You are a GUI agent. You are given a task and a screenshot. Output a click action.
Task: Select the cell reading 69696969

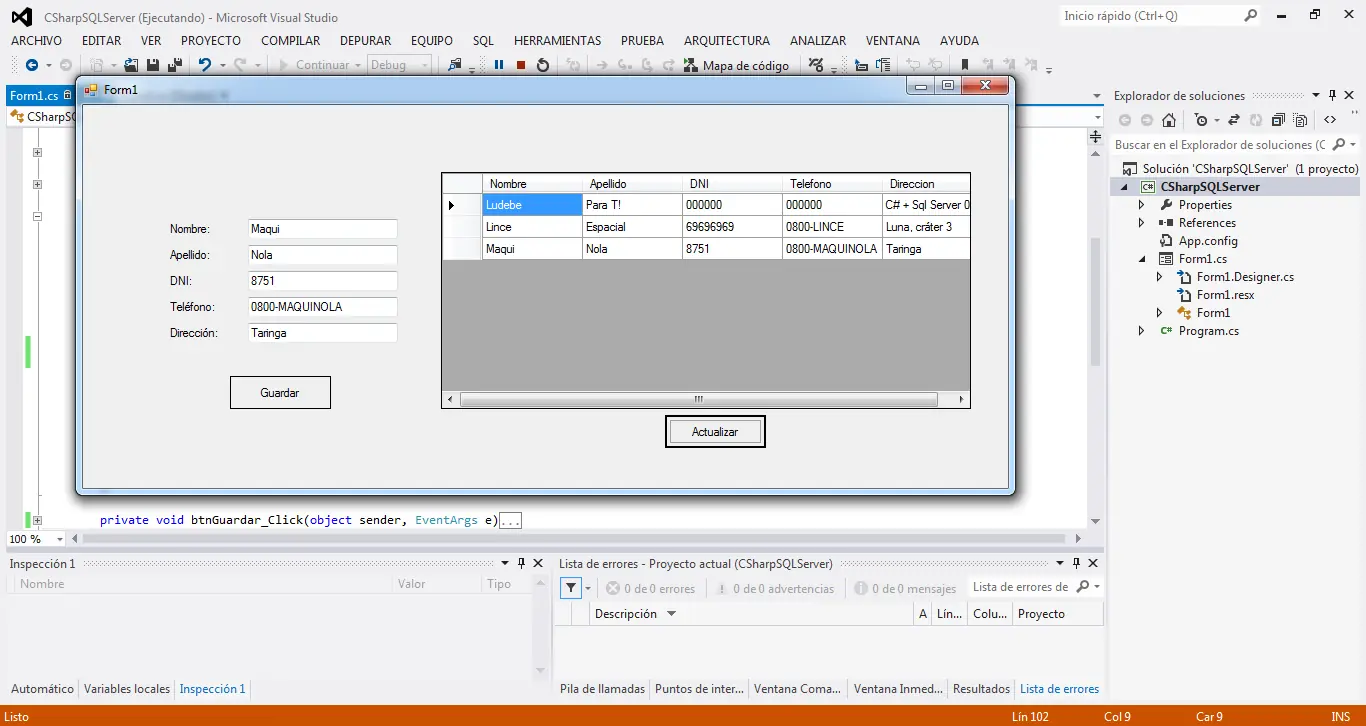[732, 227]
